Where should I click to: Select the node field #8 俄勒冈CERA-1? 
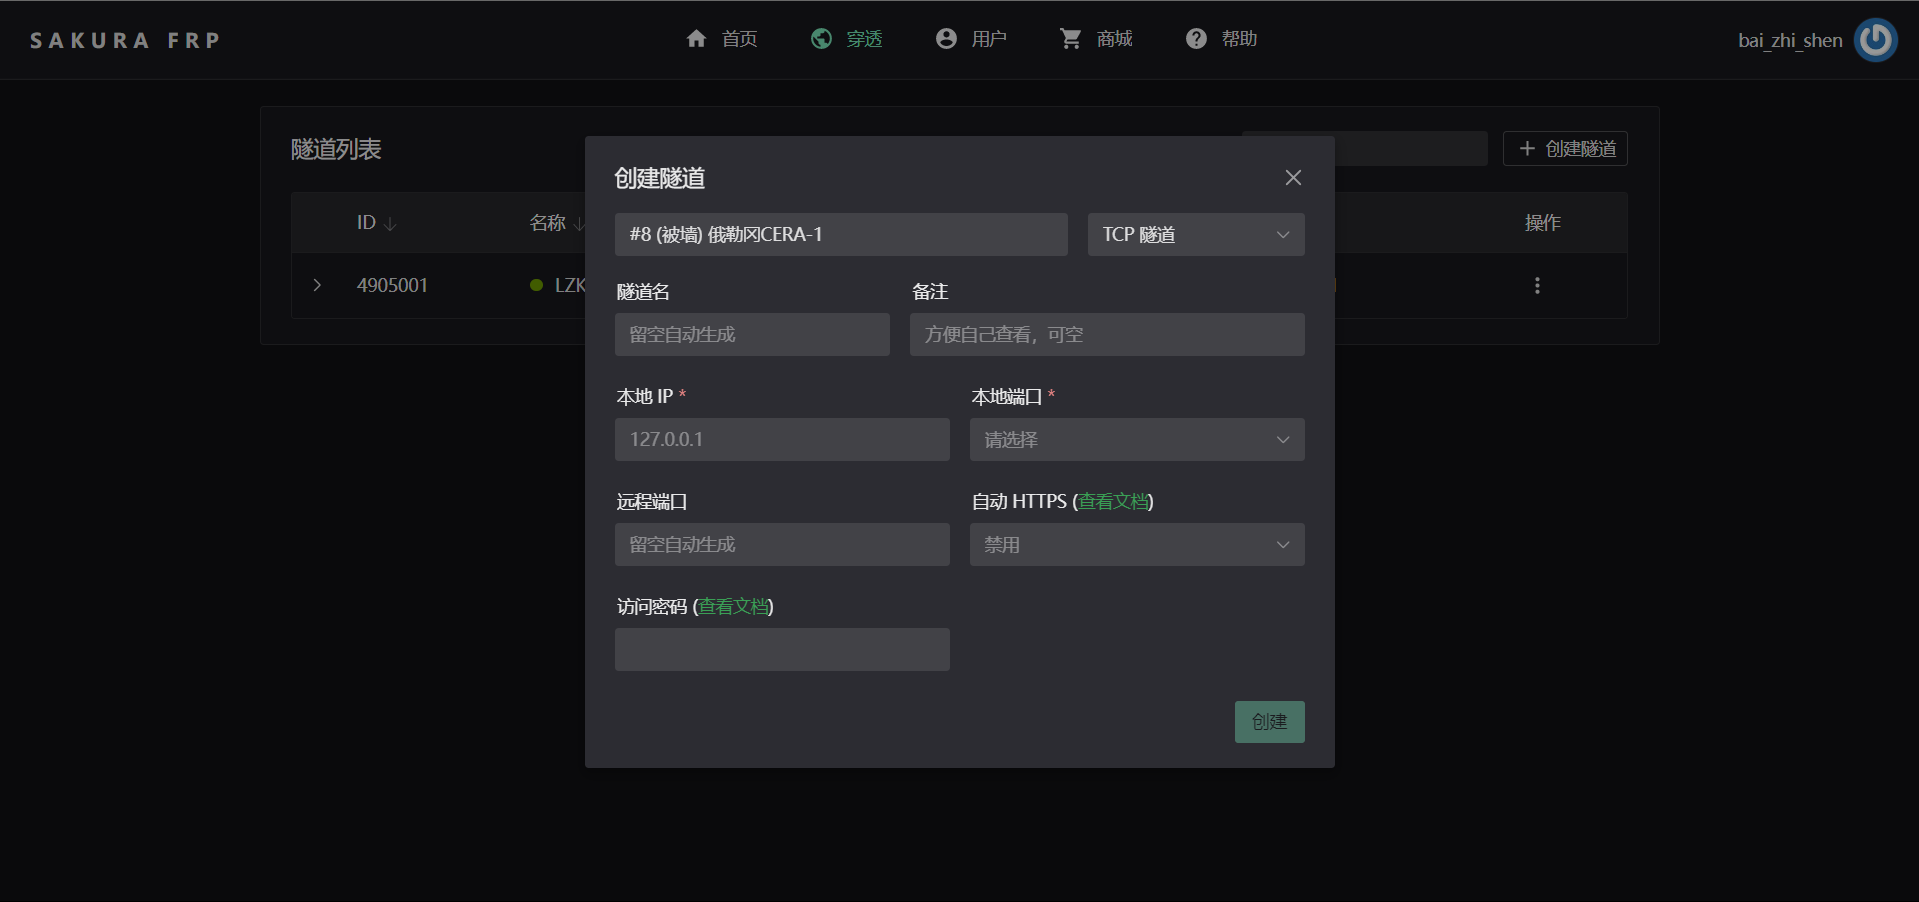coord(840,235)
